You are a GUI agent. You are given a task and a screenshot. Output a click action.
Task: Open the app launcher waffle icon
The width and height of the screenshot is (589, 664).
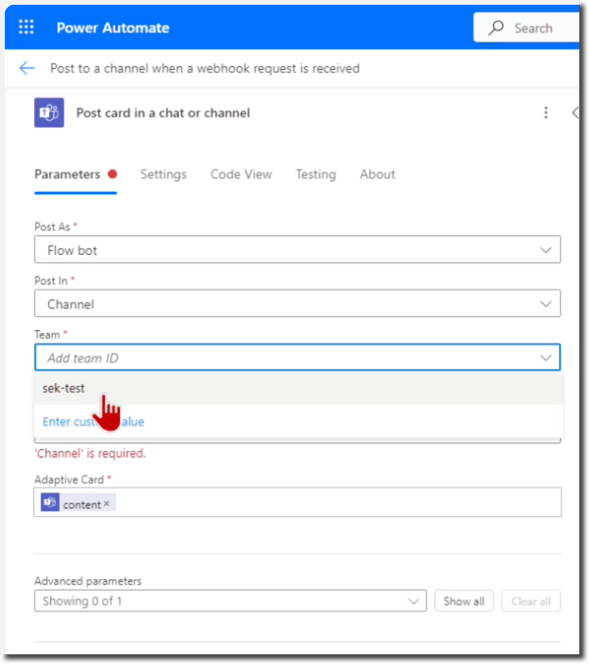[x=26, y=27]
